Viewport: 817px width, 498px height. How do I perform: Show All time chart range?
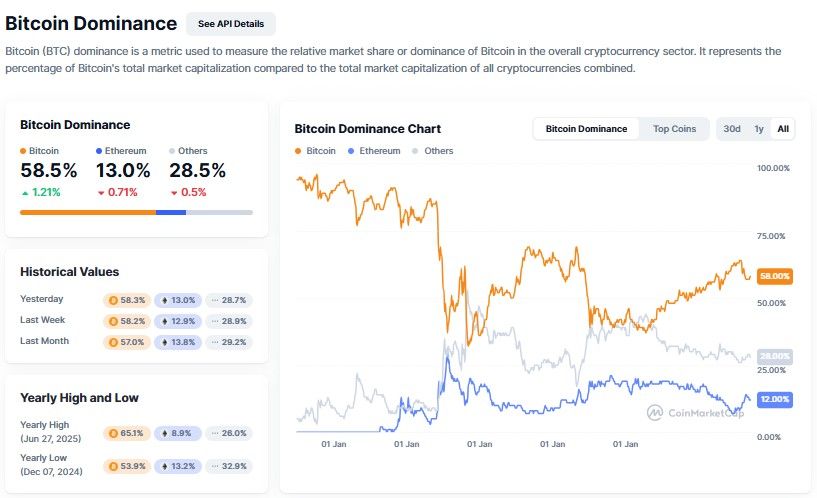pyautogui.click(x=783, y=129)
